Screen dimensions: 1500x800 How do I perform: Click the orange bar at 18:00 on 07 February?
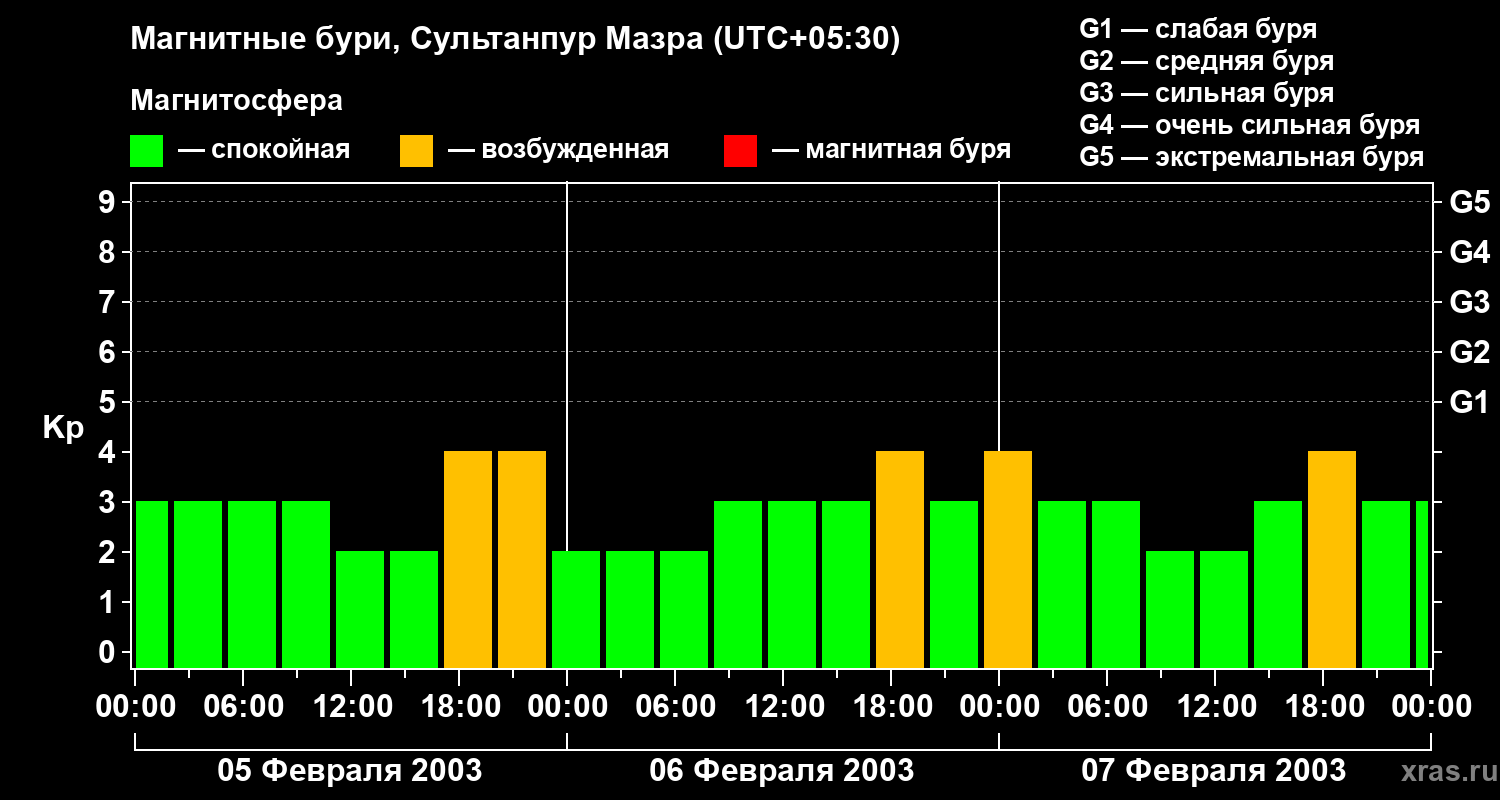tap(1332, 559)
